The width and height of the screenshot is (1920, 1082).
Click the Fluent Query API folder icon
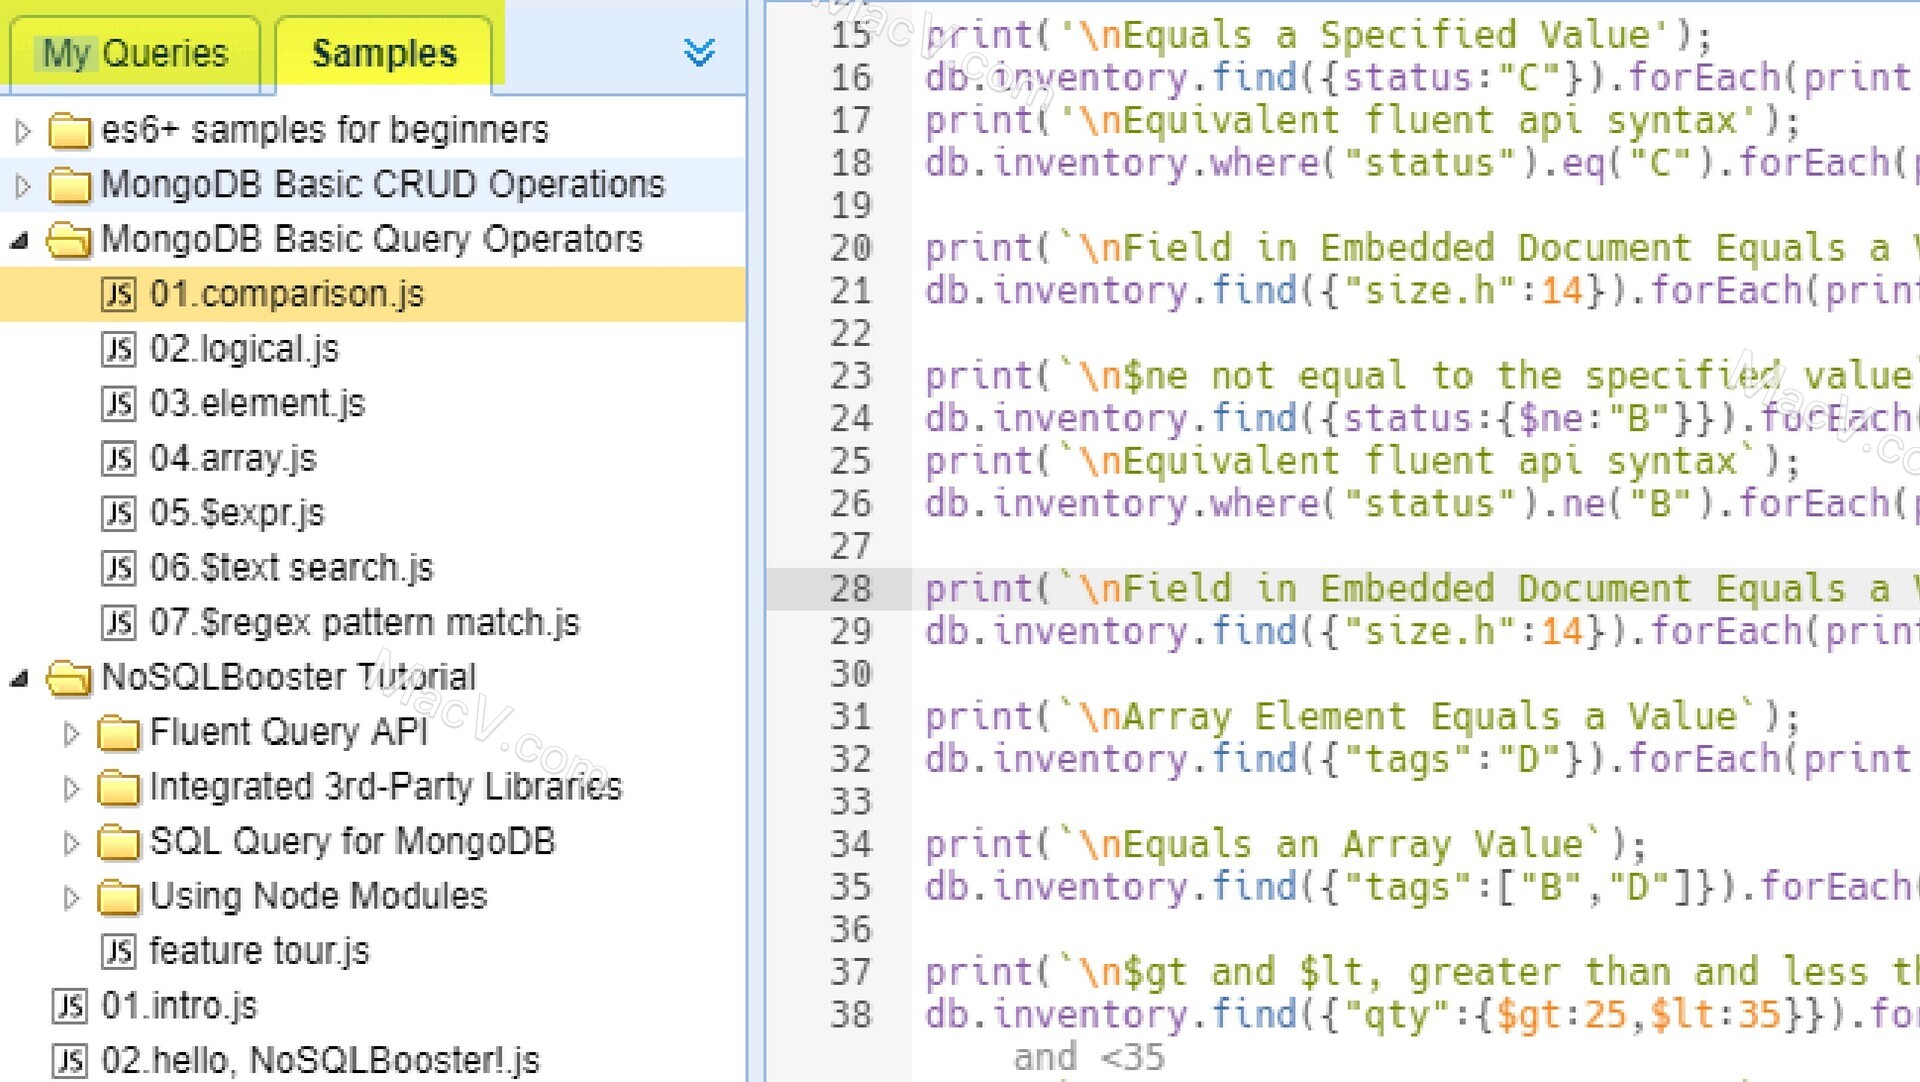point(118,733)
